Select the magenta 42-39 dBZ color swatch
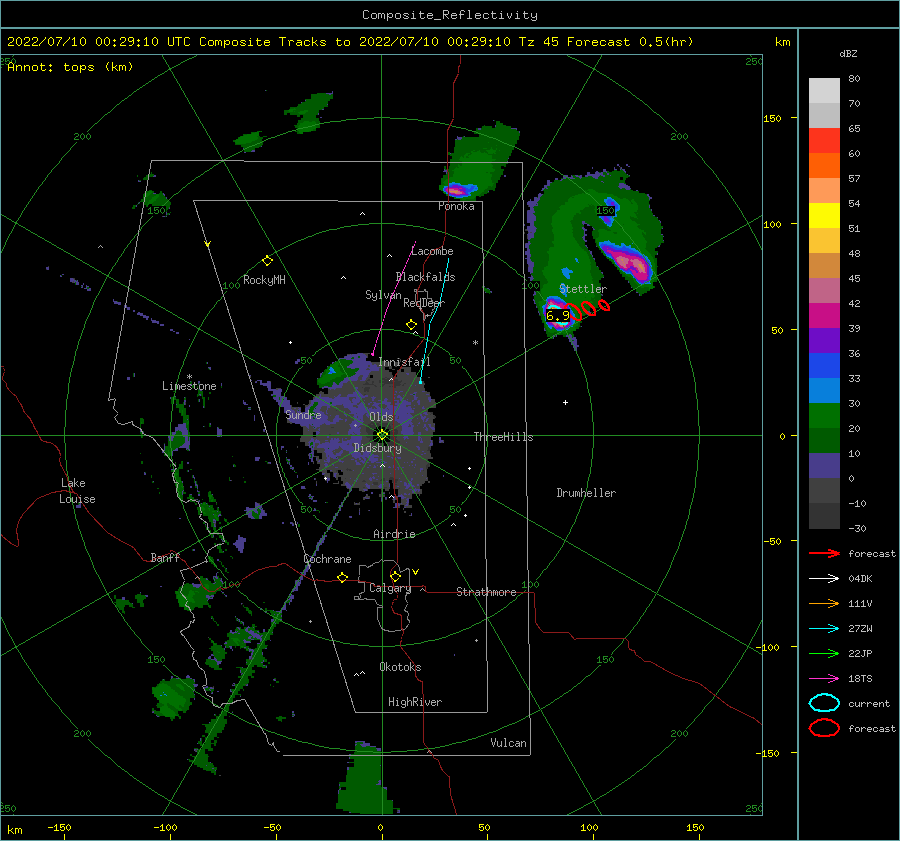 [x=824, y=316]
